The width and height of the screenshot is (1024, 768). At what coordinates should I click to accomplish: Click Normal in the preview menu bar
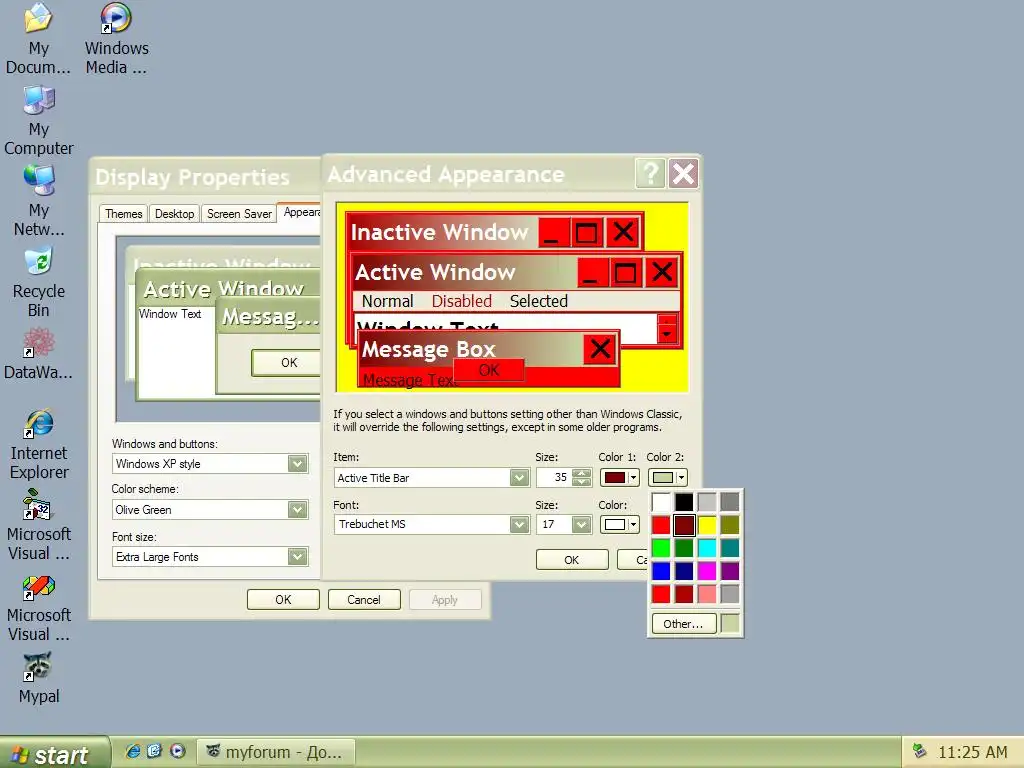tap(387, 301)
